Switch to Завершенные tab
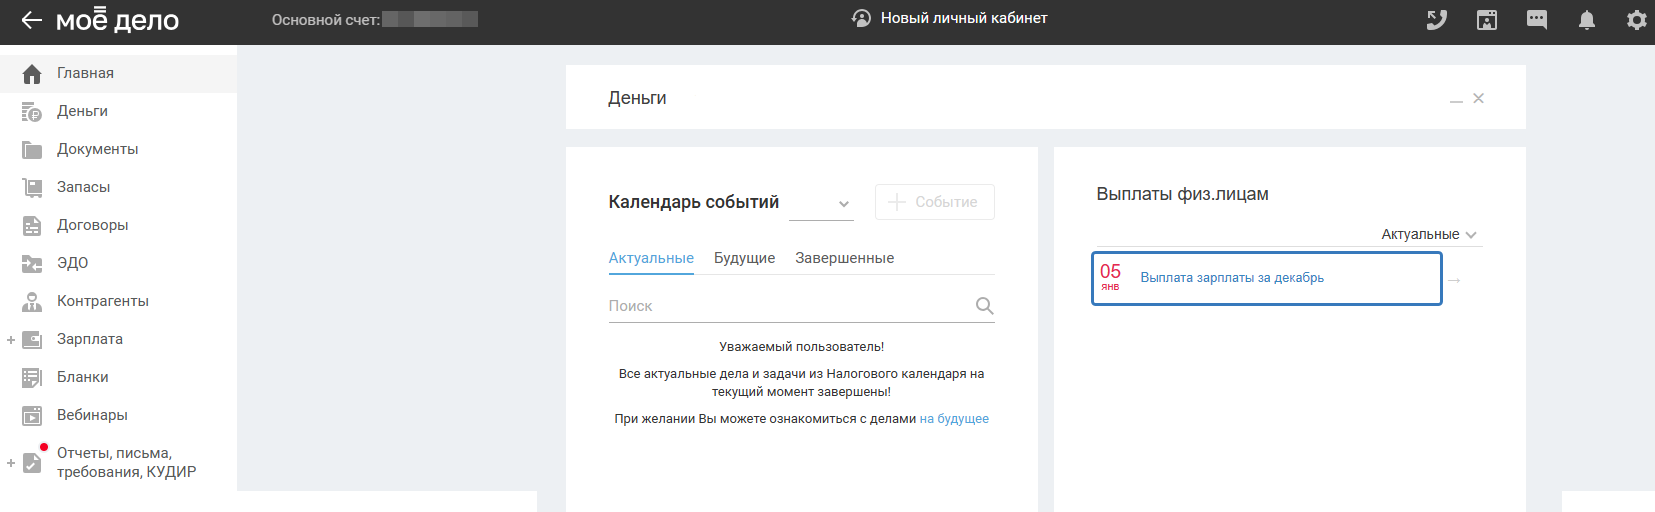 (845, 258)
